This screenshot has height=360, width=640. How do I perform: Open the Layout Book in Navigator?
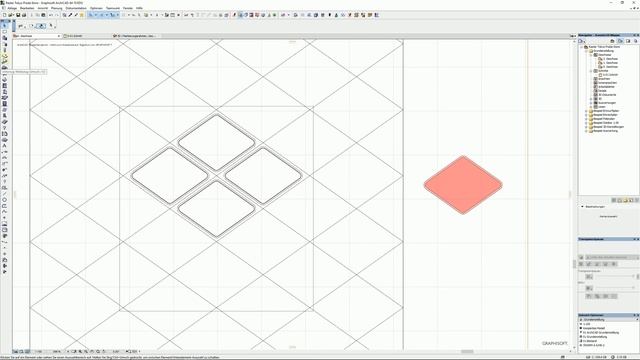[628, 41]
